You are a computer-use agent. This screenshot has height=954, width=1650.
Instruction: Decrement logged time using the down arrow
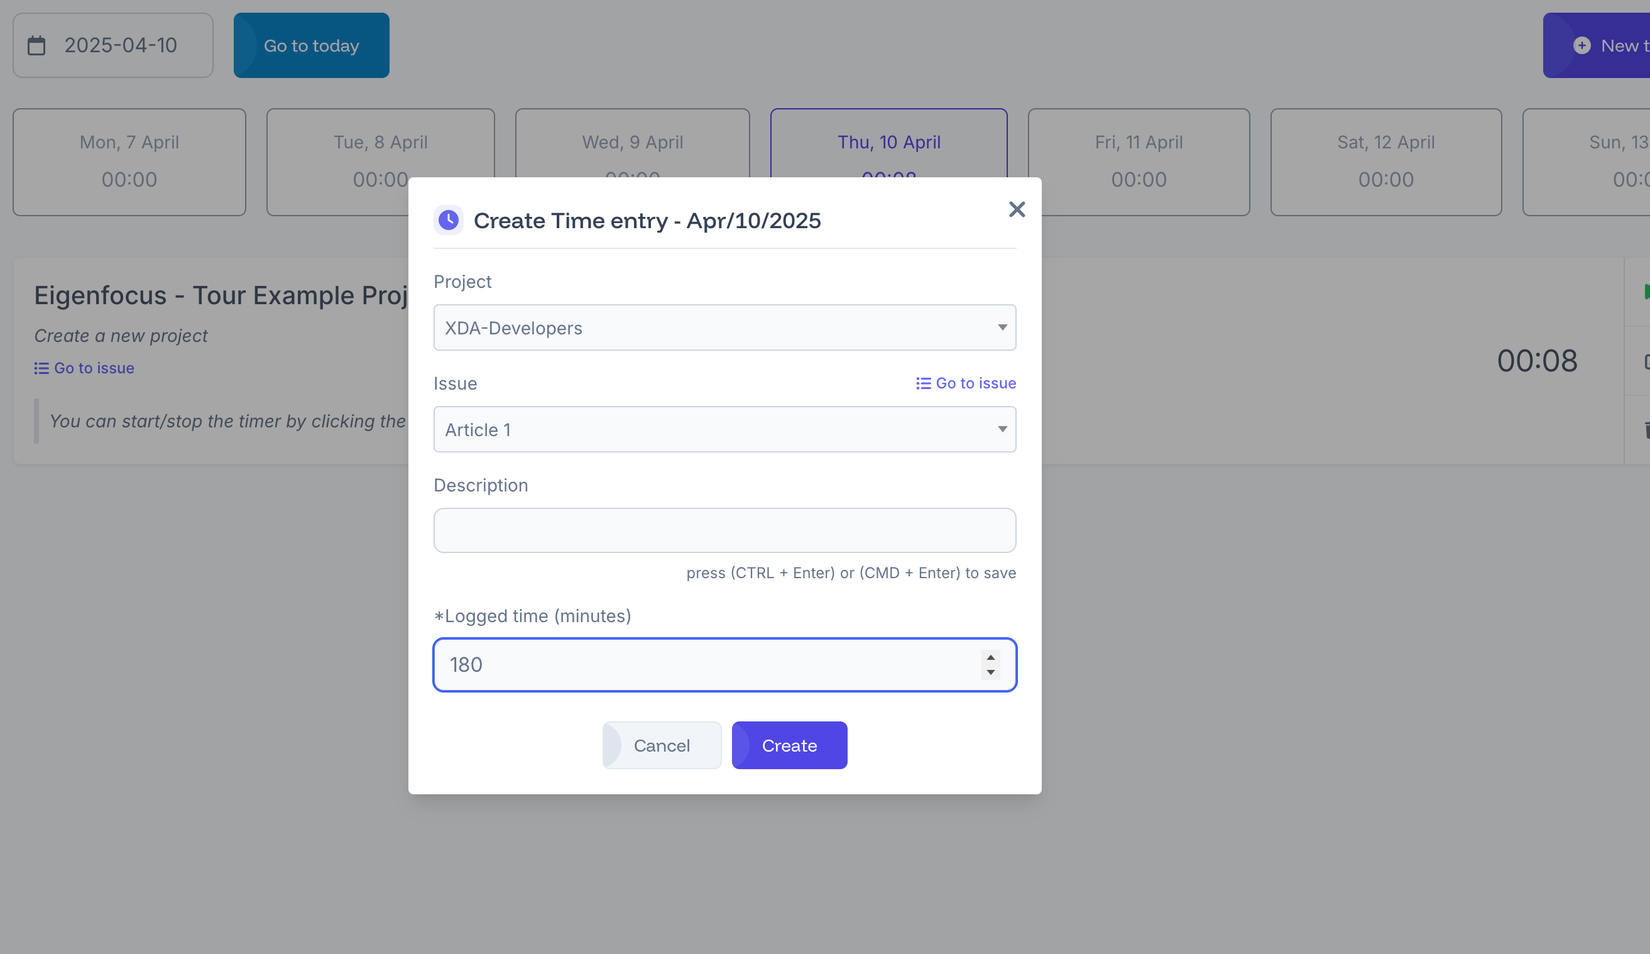(x=990, y=672)
